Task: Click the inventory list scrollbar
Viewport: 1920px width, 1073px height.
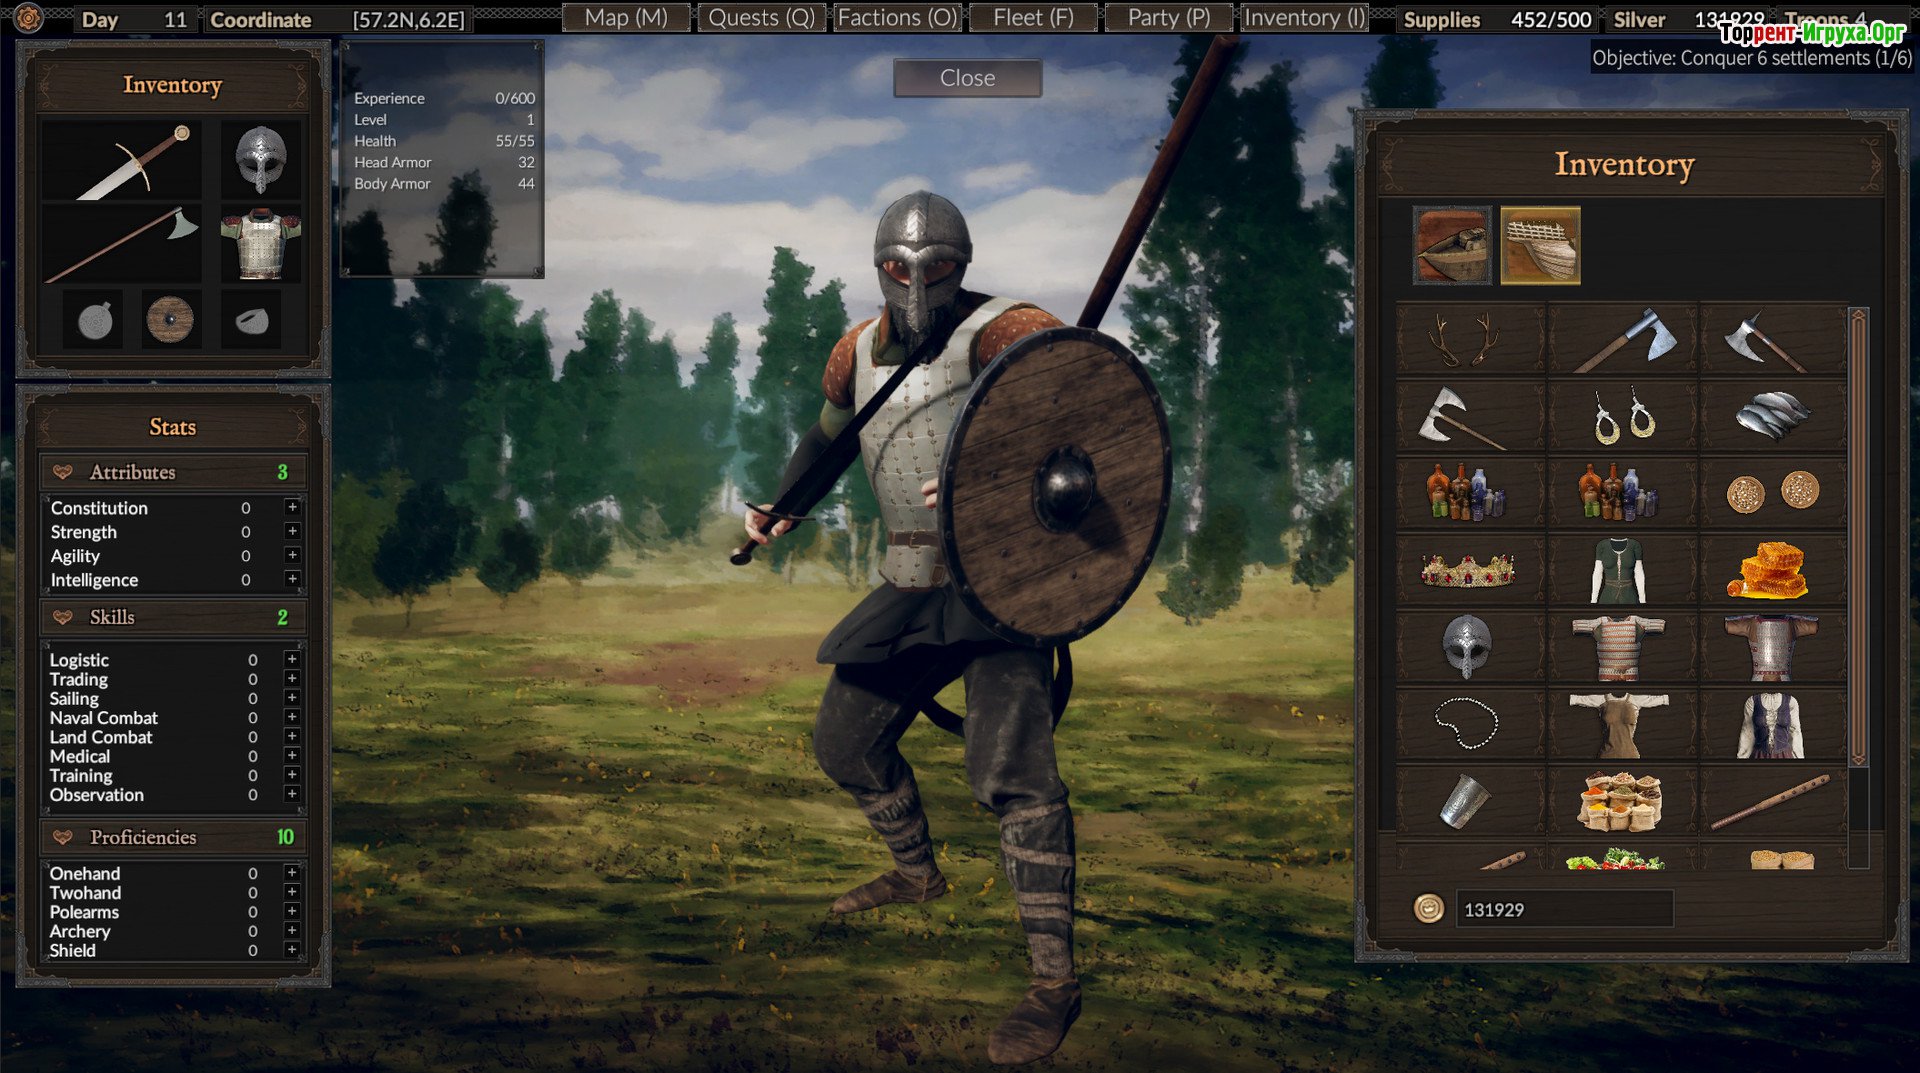Action: pos(1858,540)
